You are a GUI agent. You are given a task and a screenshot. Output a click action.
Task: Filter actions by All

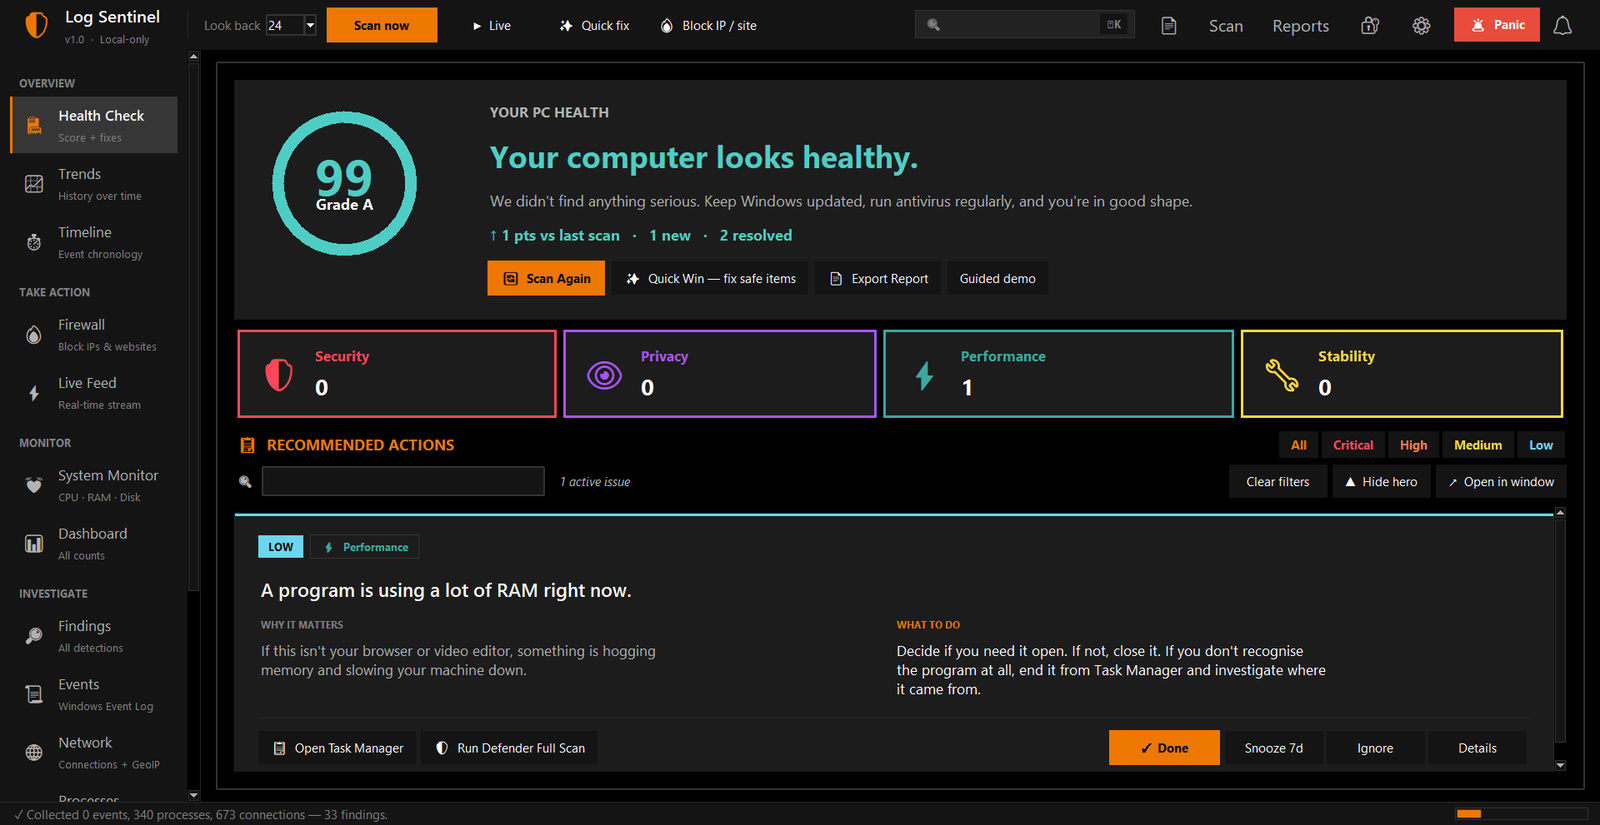pos(1298,445)
